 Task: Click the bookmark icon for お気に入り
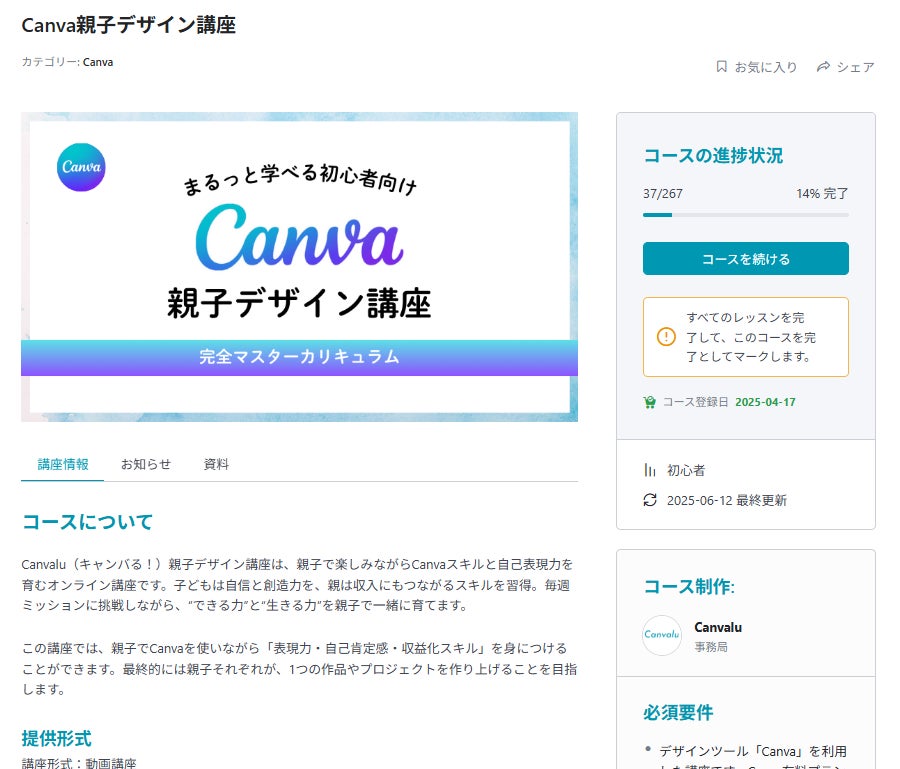click(721, 67)
